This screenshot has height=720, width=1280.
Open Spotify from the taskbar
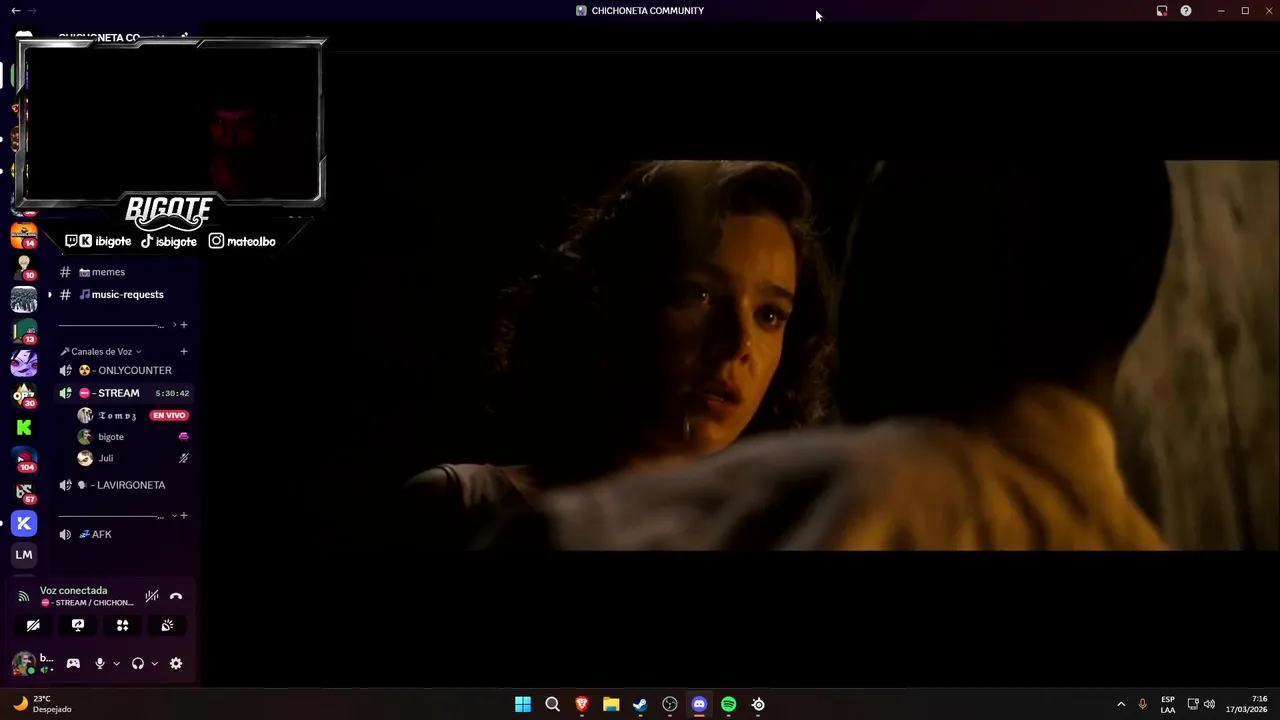tap(729, 704)
